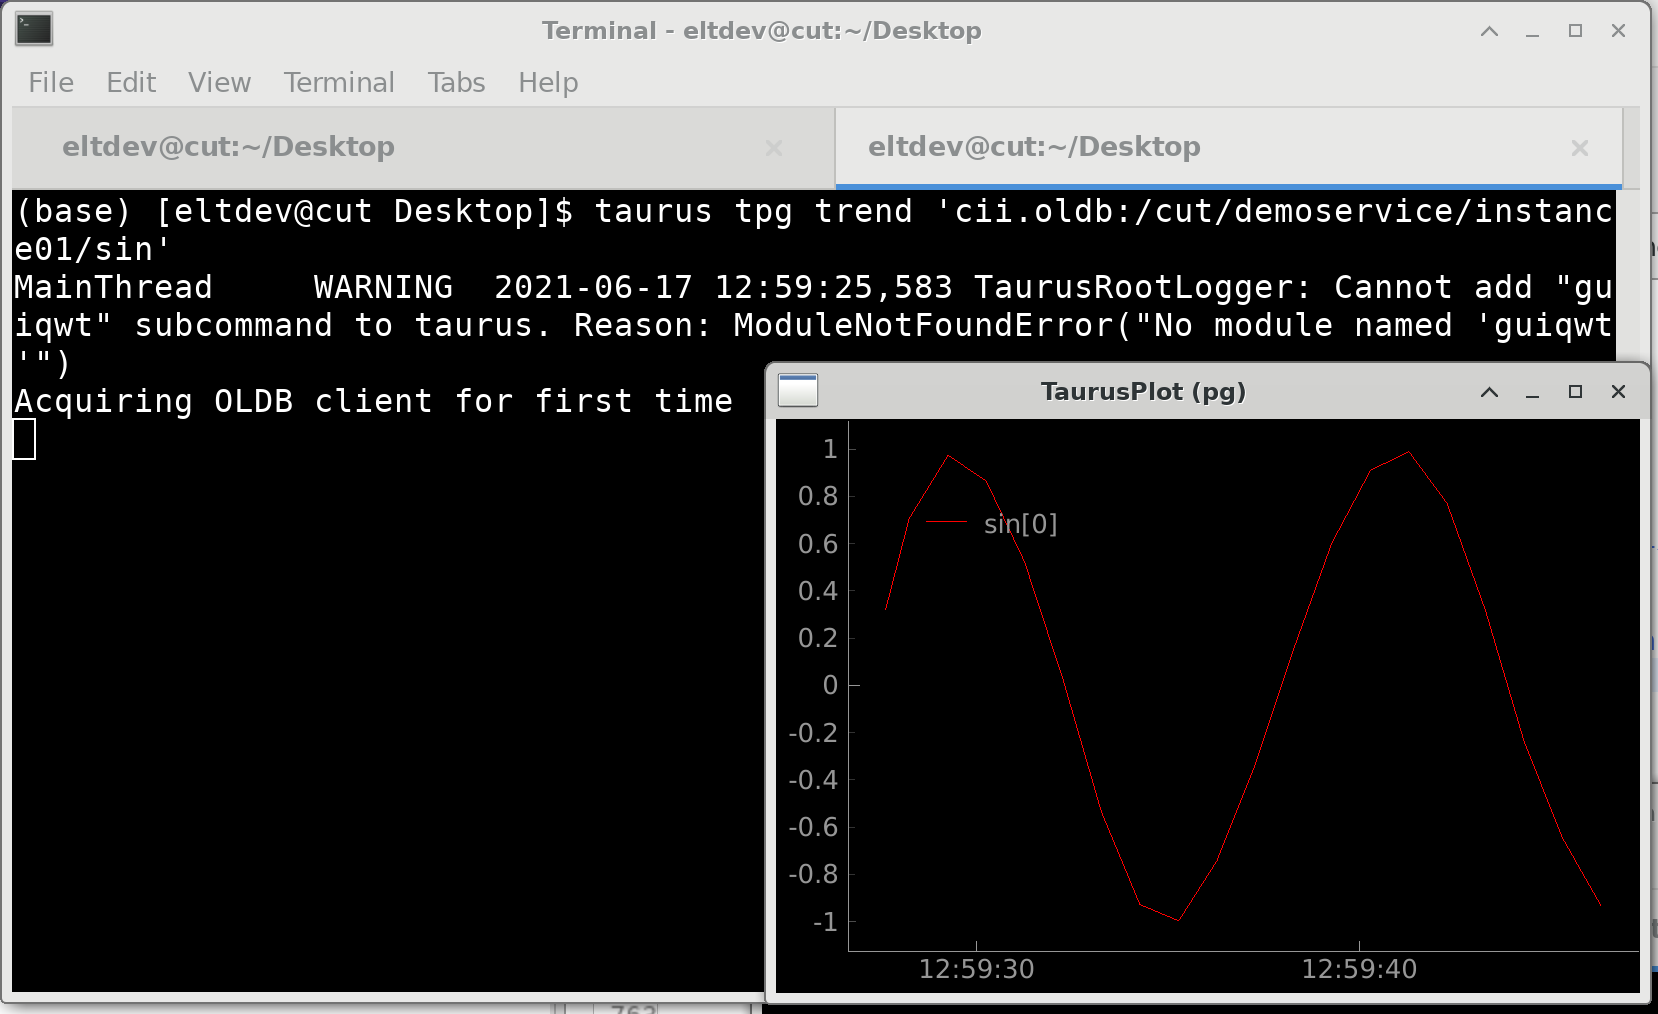1658x1014 pixels.
Task: Open the Edit menu
Action: click(131, 83)
